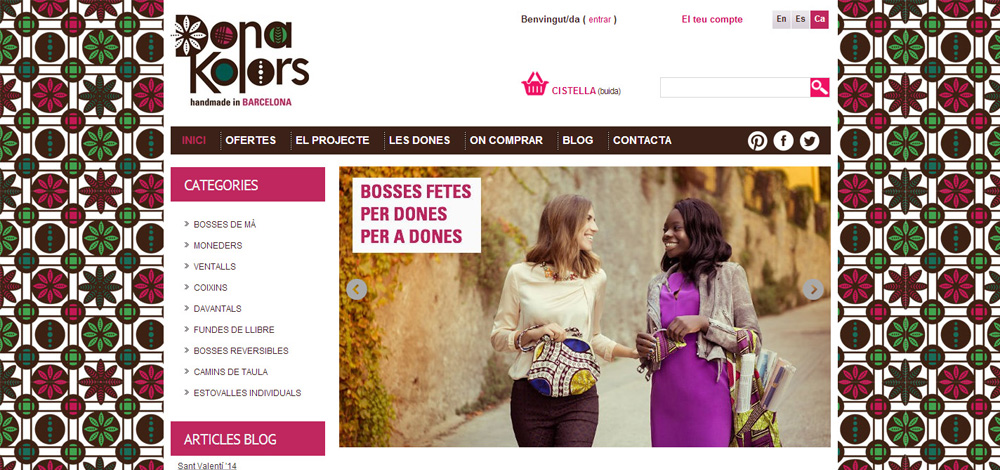1000x470 pixels.
Task: Expand the Bosses de mà category
Action: (x=225, y=224)
